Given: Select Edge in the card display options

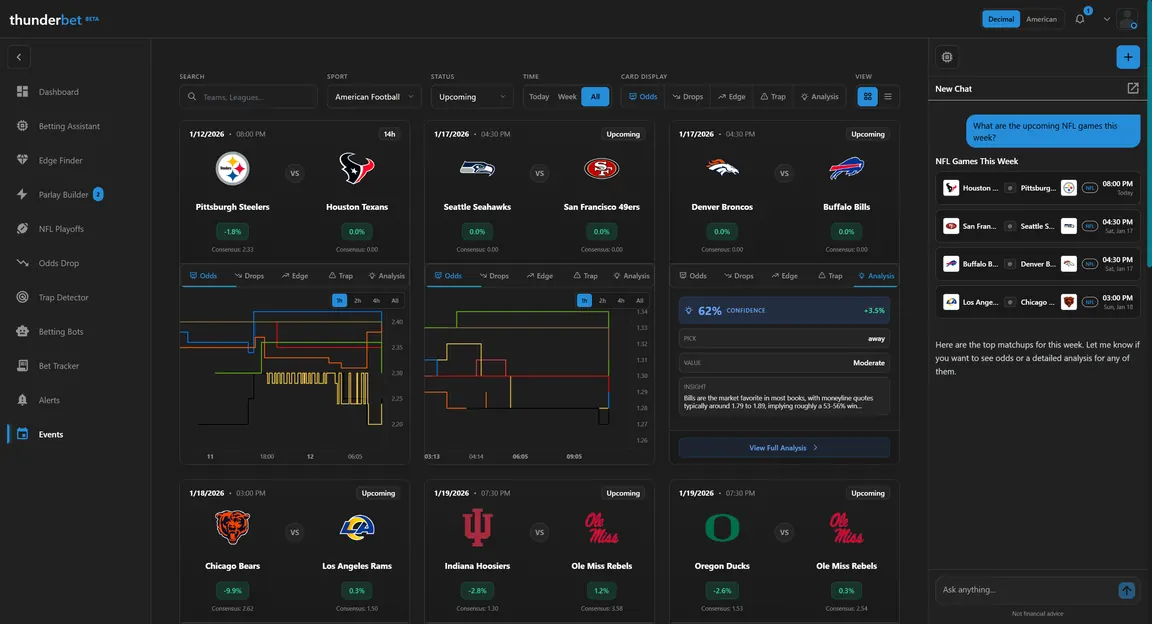Looking at the screenshot, I should click(x=730, y=97).
